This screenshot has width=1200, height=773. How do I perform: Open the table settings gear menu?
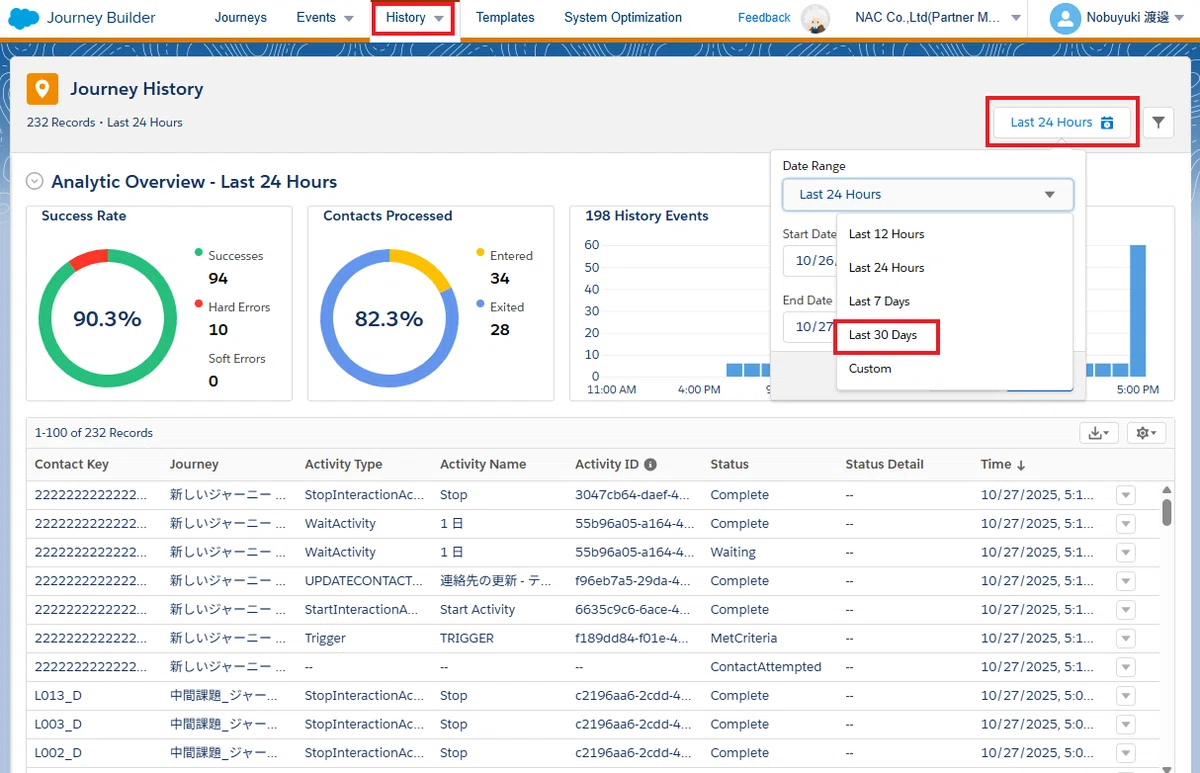pos(1146,433)
